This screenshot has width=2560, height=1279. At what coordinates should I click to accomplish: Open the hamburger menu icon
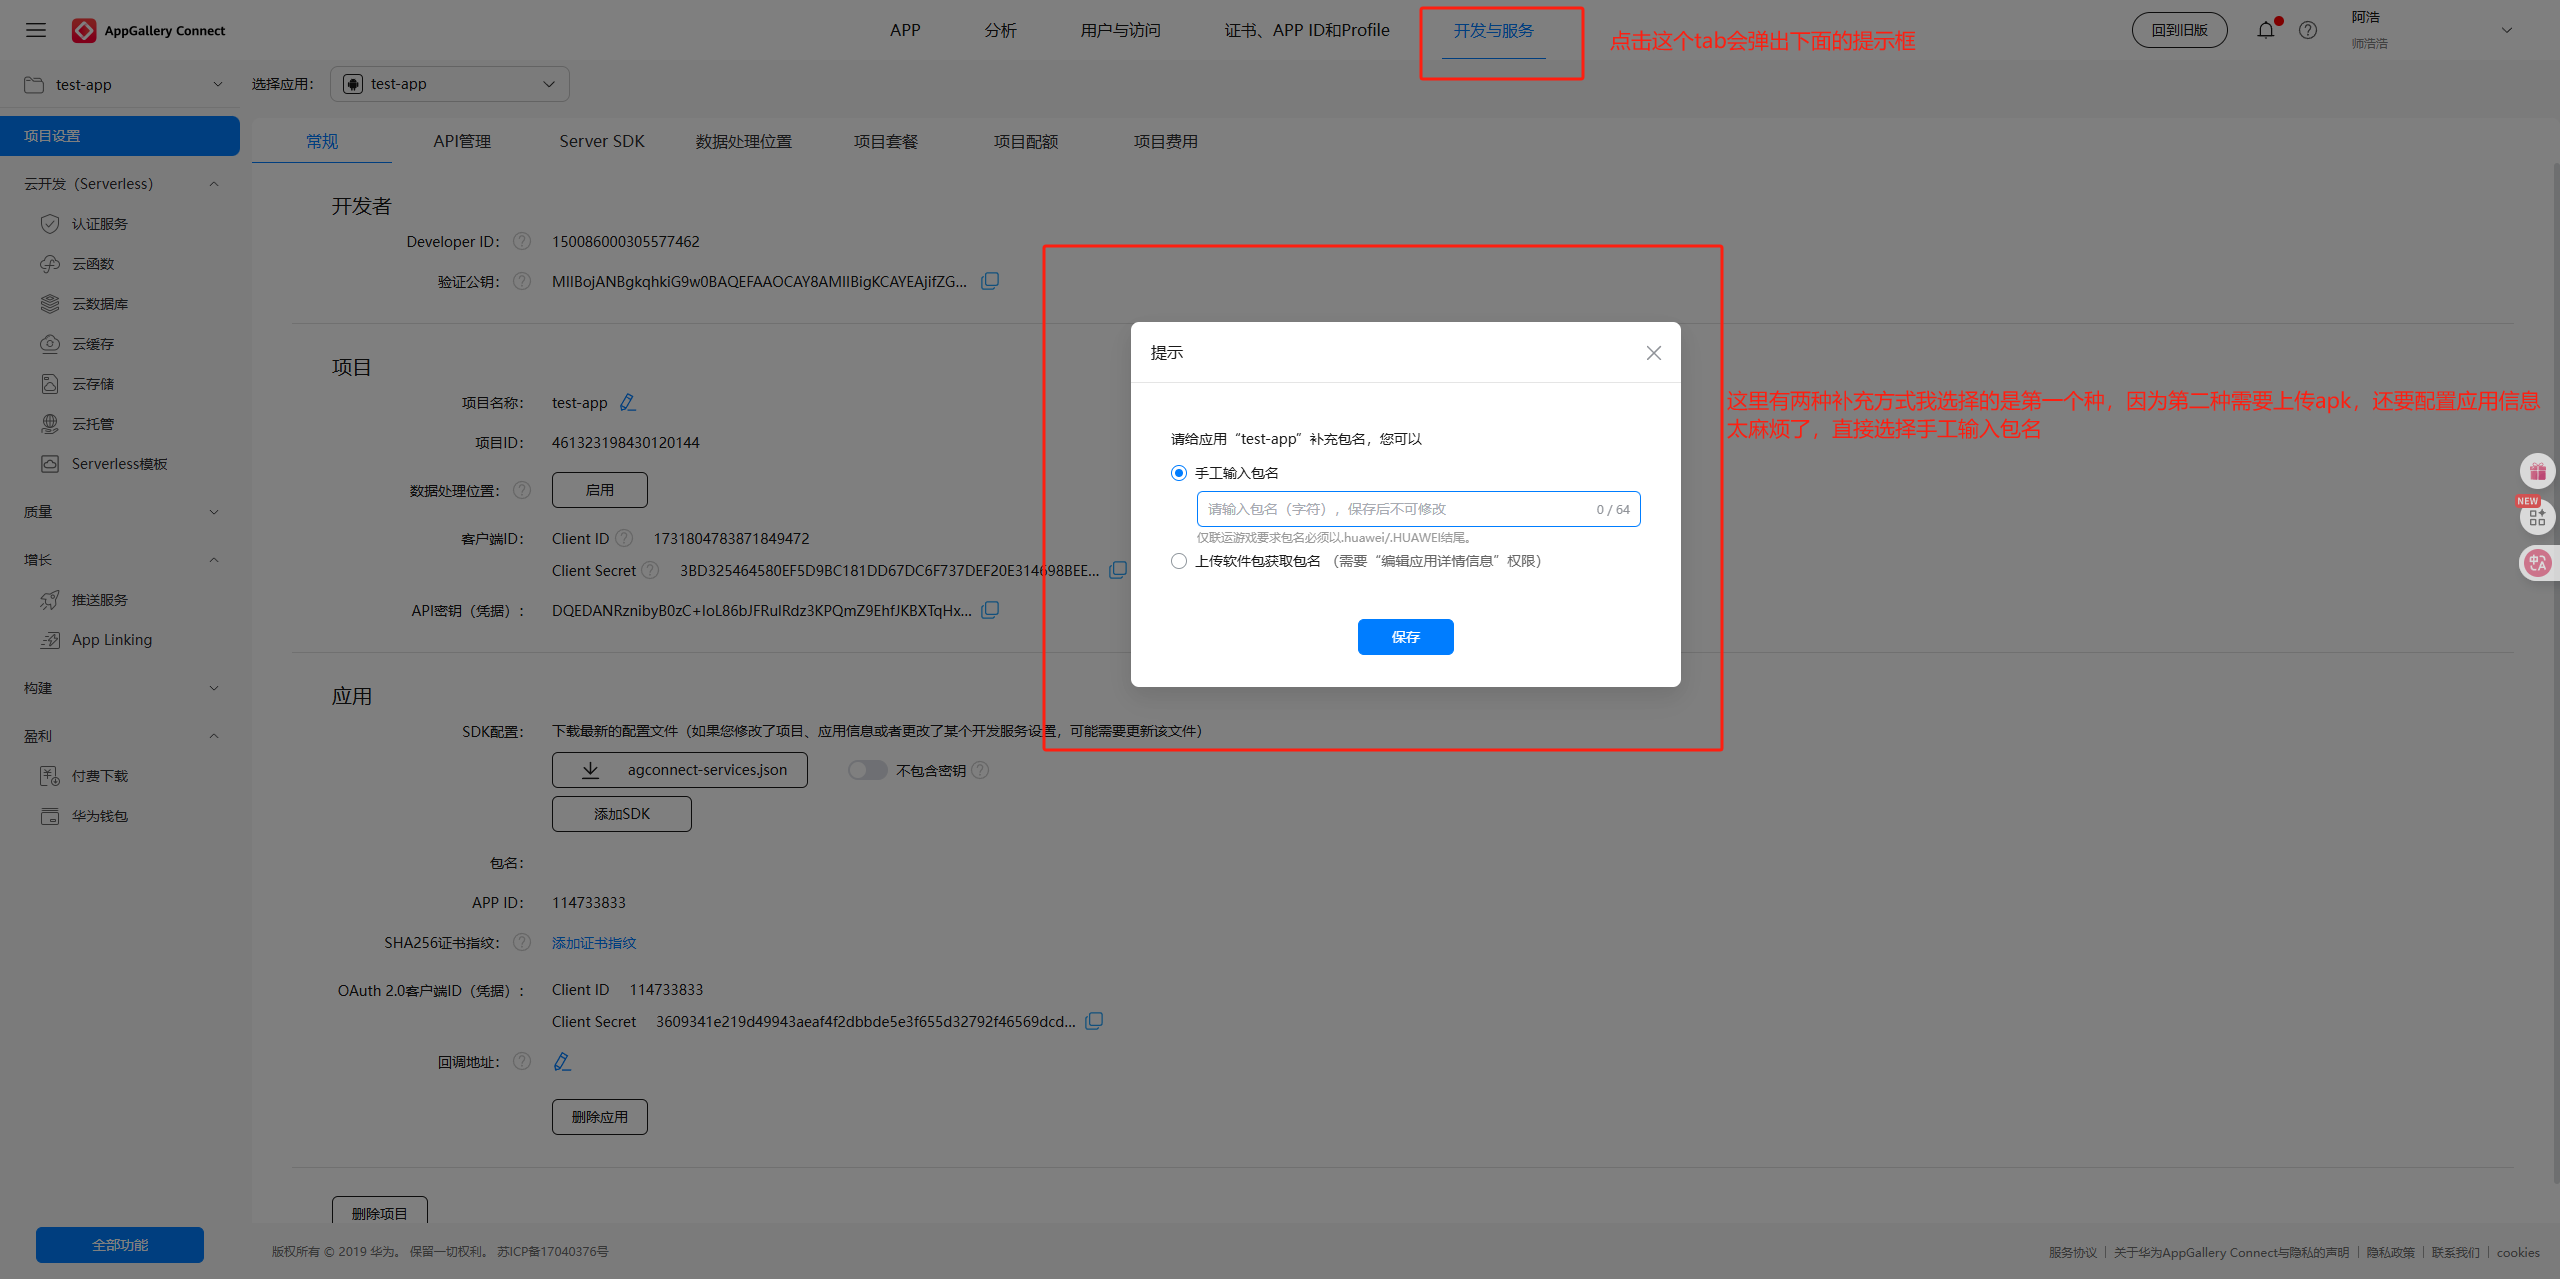click(36, 30)
